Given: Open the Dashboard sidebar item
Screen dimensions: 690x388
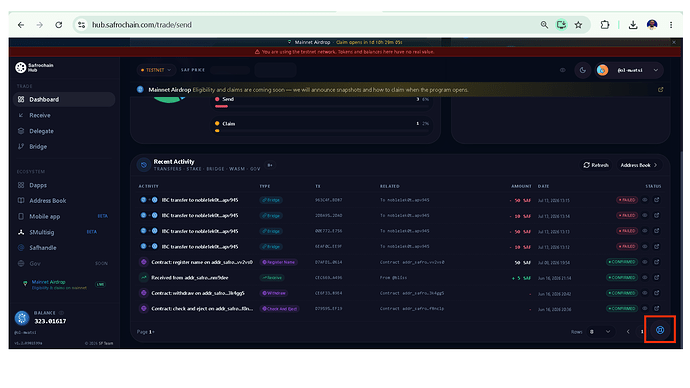Looking at the screenshot, I should pyautogui.click(x=64, y=99).
